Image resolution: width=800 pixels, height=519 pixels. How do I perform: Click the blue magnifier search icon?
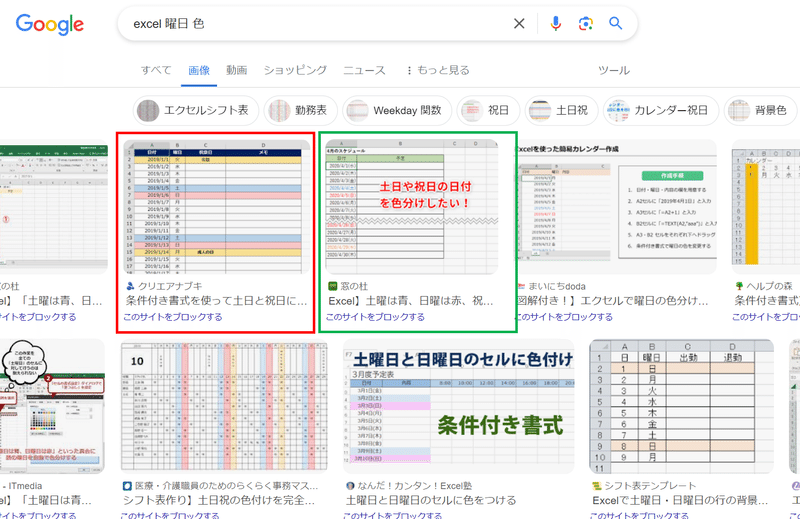[615, 23]
